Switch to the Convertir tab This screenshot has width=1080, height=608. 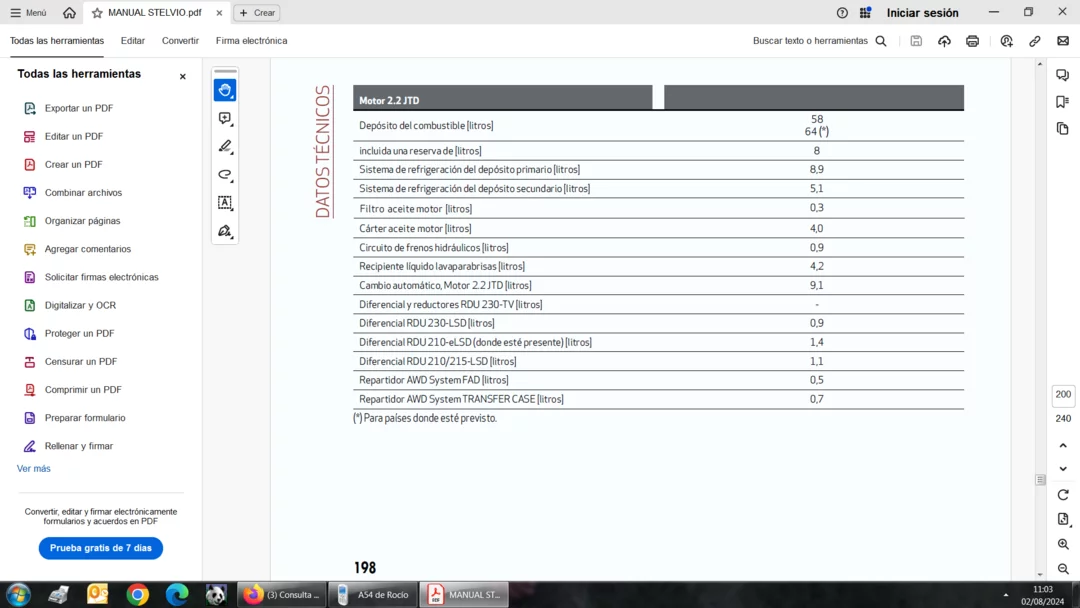pos(180,41)
